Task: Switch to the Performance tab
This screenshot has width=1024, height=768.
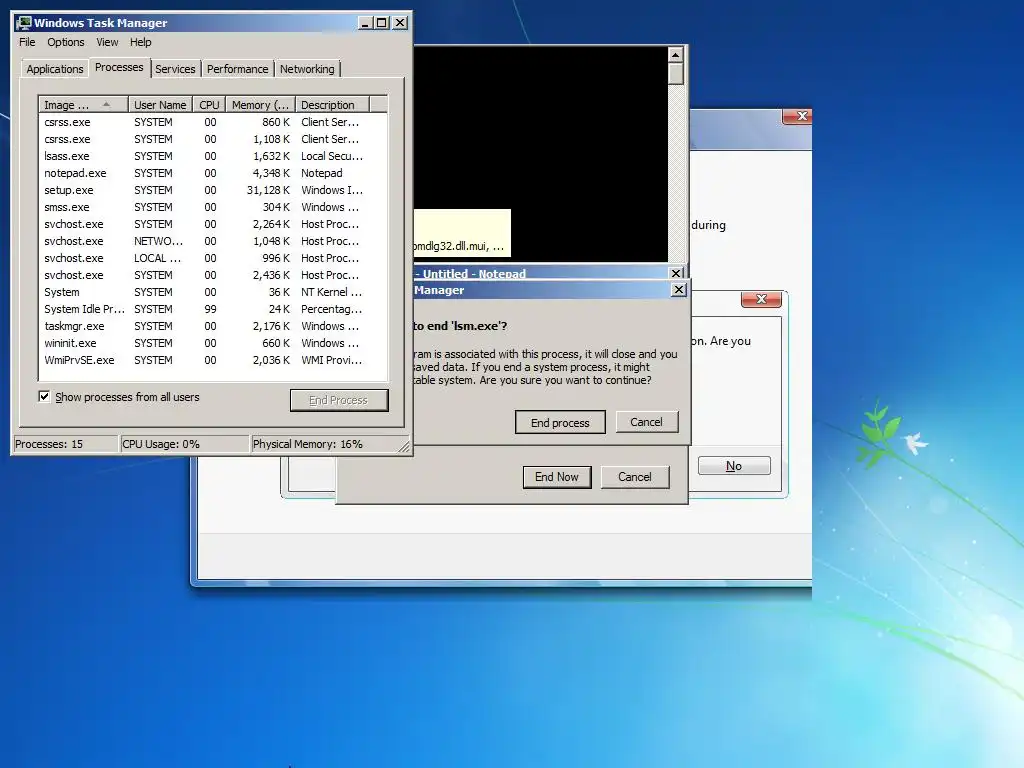Action: point(238,69)
